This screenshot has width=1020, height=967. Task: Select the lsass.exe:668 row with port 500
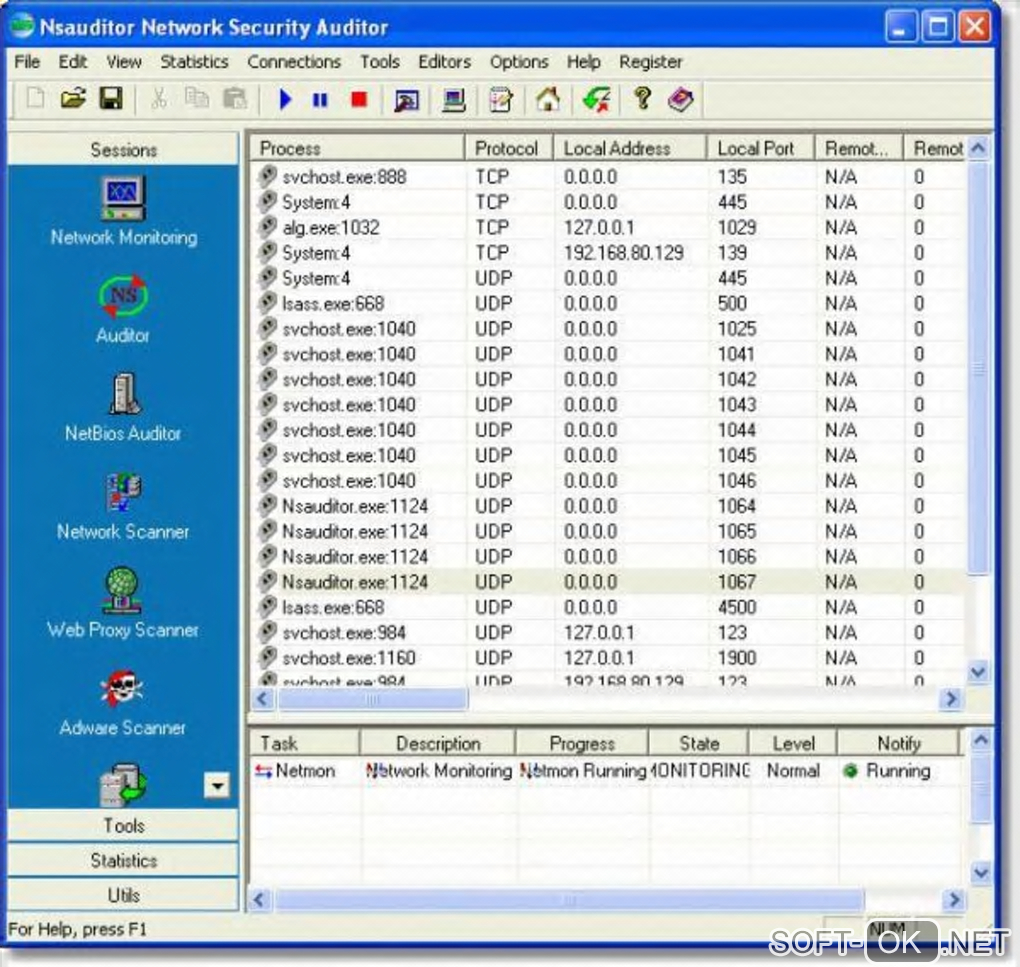pyautogui.click(x=608, y=304)
